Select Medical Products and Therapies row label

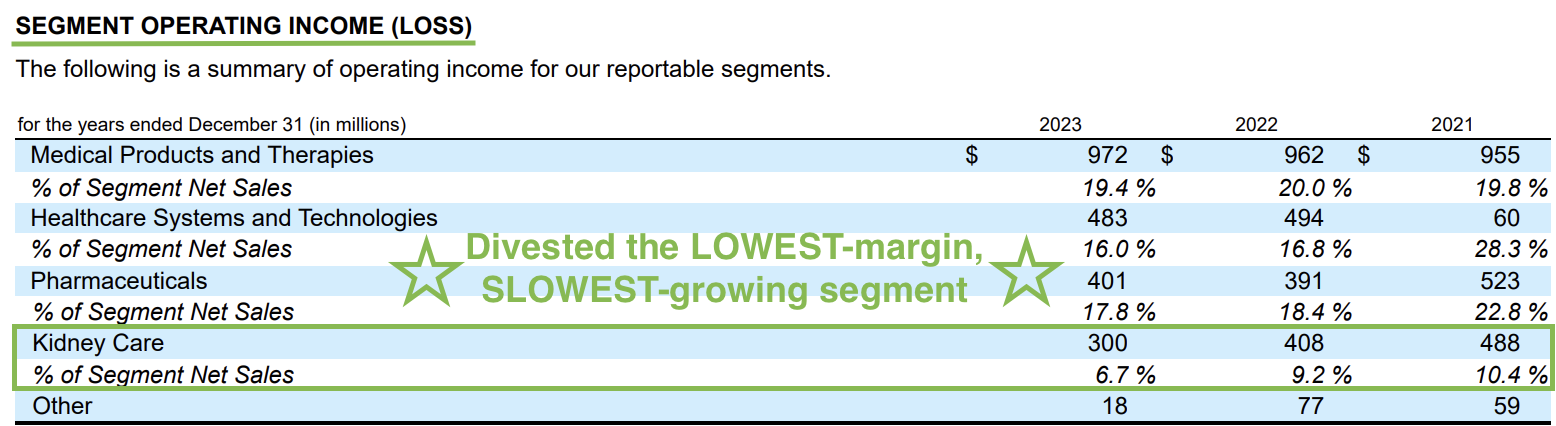click(202, 155)
